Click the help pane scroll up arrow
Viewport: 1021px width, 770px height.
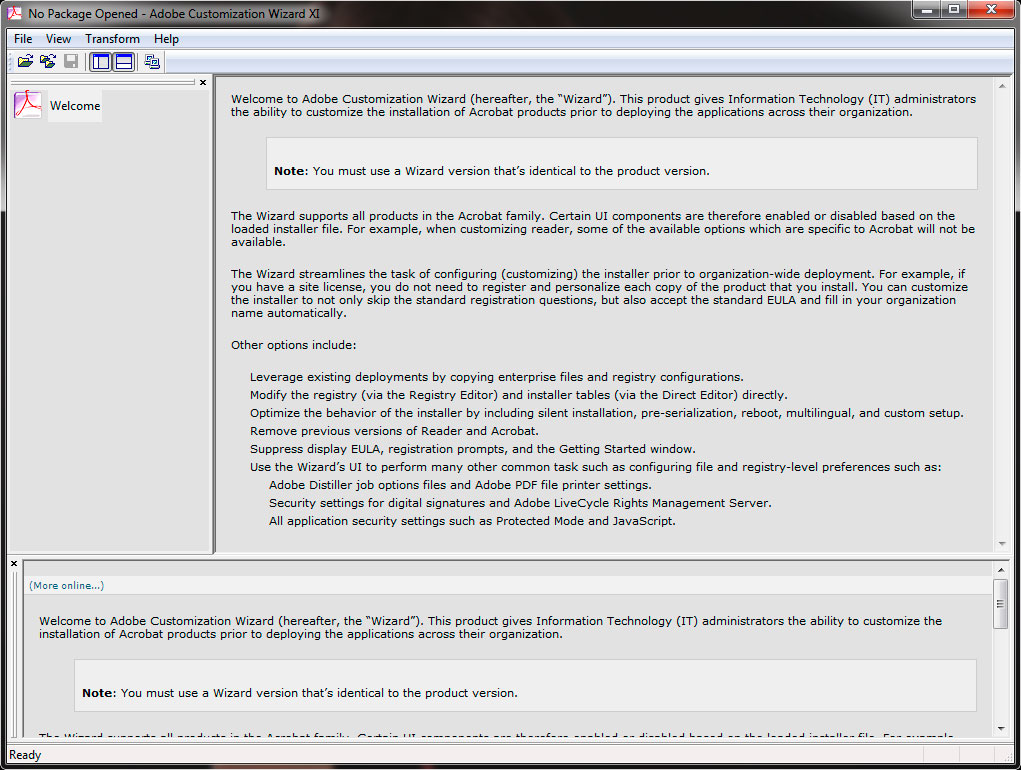(x=1001, y=570)
